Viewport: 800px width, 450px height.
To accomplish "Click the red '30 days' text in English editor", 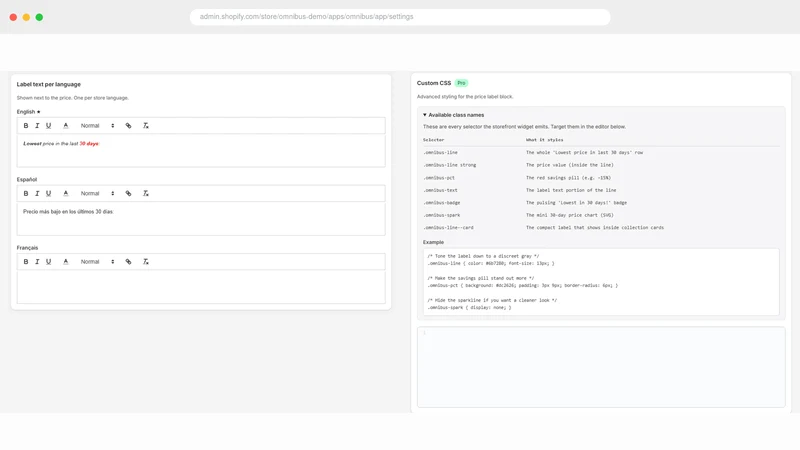I will 89,144.
